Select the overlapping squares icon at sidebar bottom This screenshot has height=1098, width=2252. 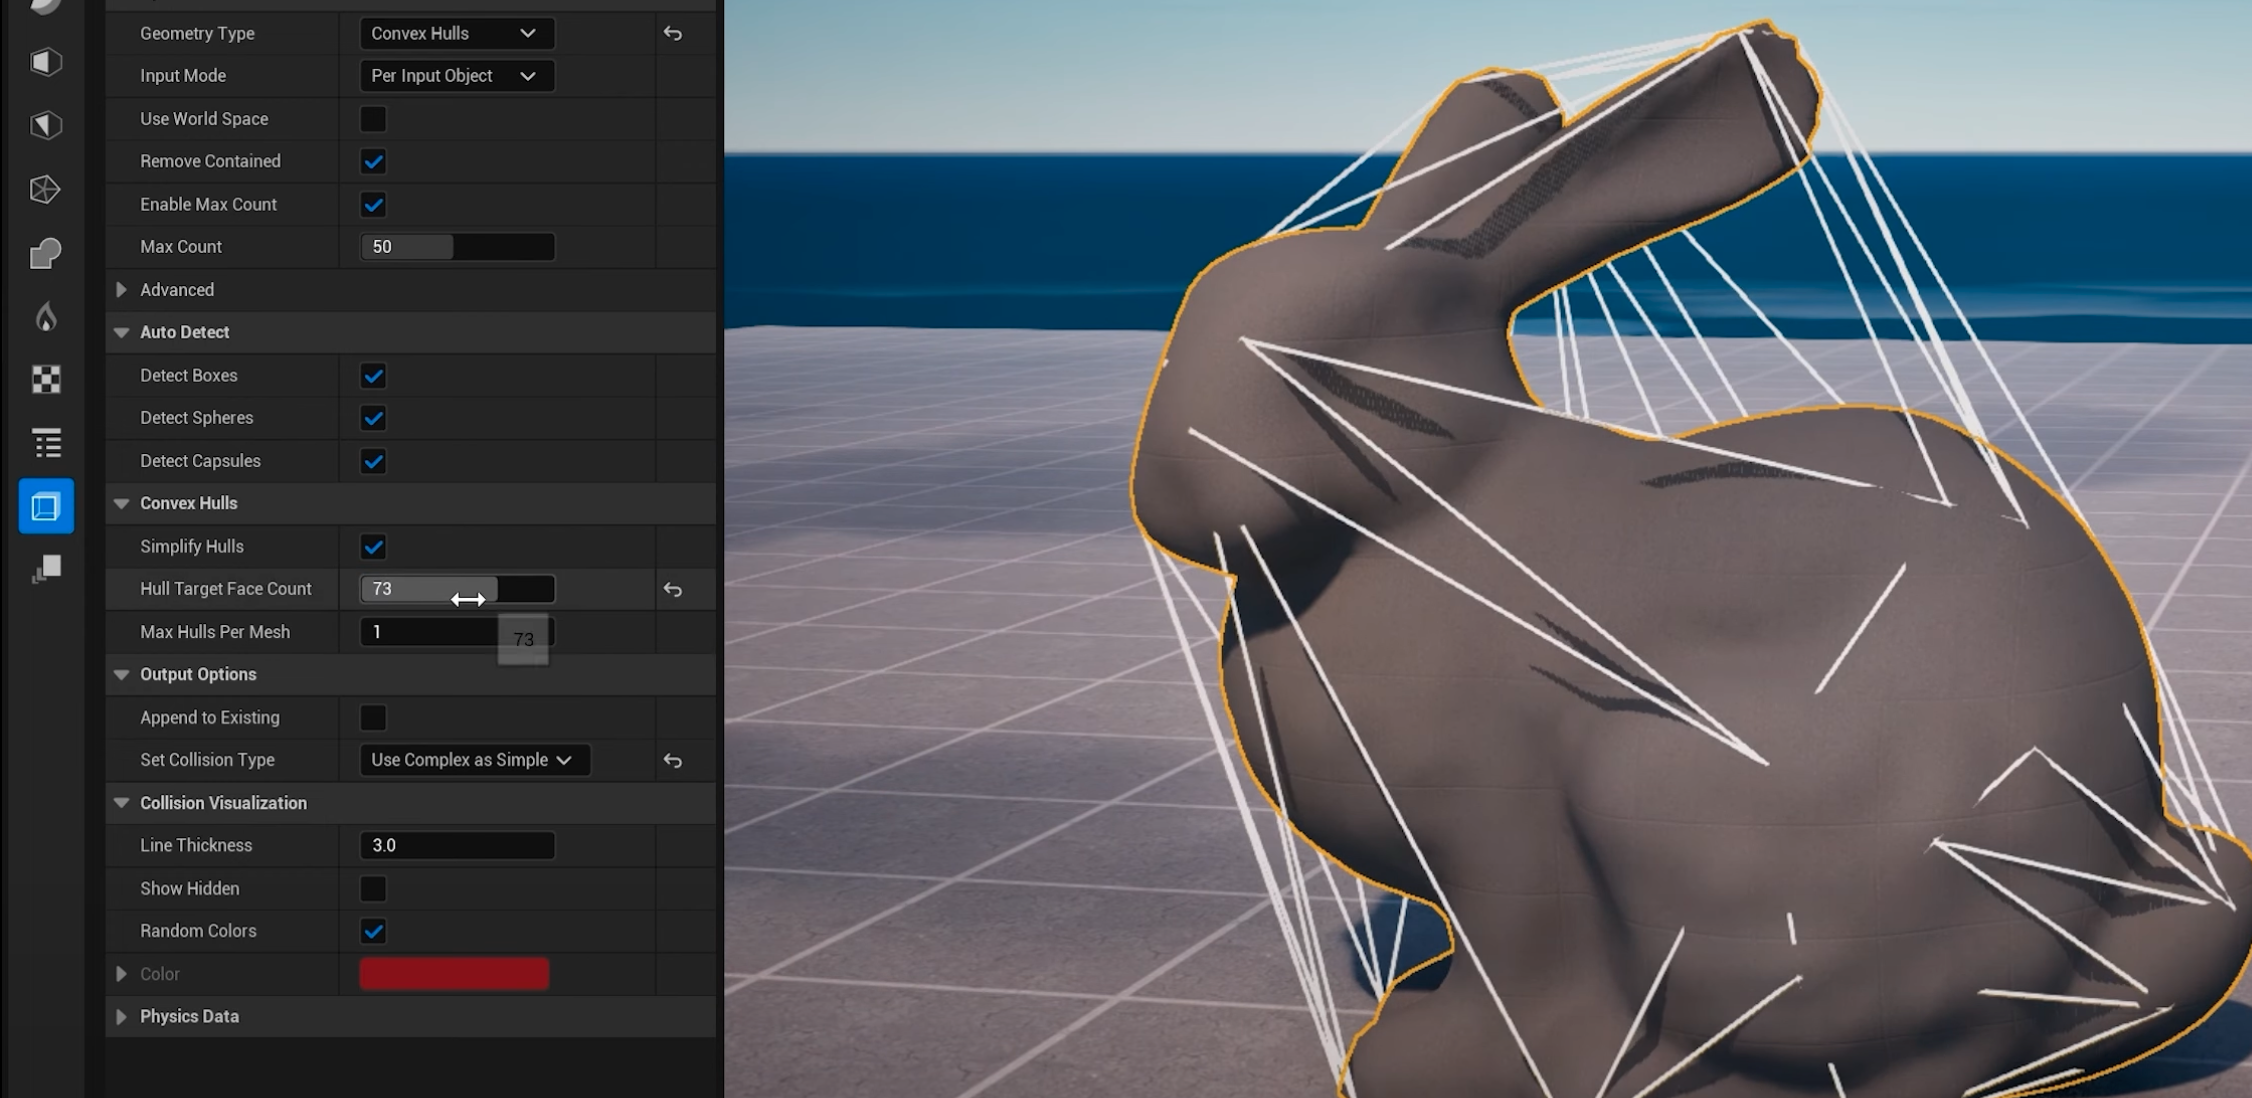pyautogui.click(x=46, y=569)
